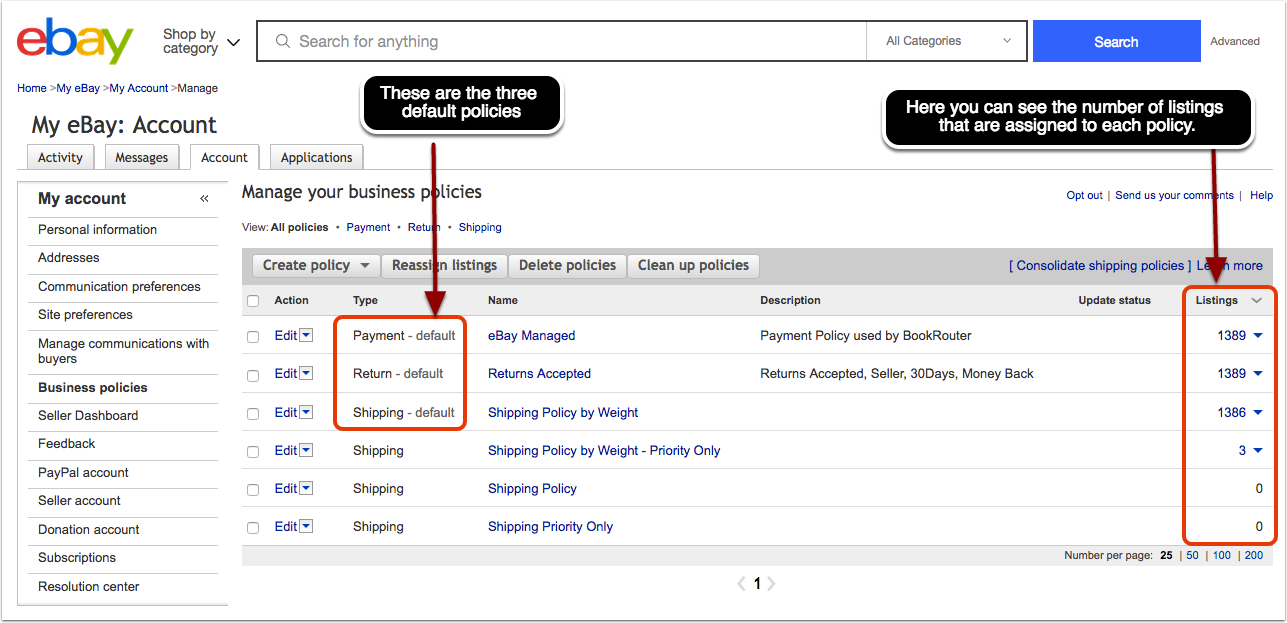Switch to the Messages tab
This screenshot has height=623, width=1287.
[141, 157]
